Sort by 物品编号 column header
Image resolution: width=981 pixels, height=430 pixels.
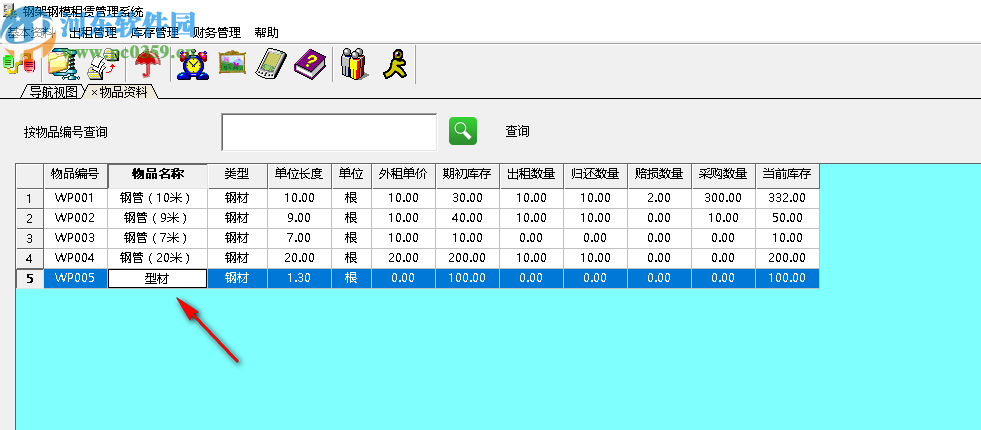(x=75, y=175)
